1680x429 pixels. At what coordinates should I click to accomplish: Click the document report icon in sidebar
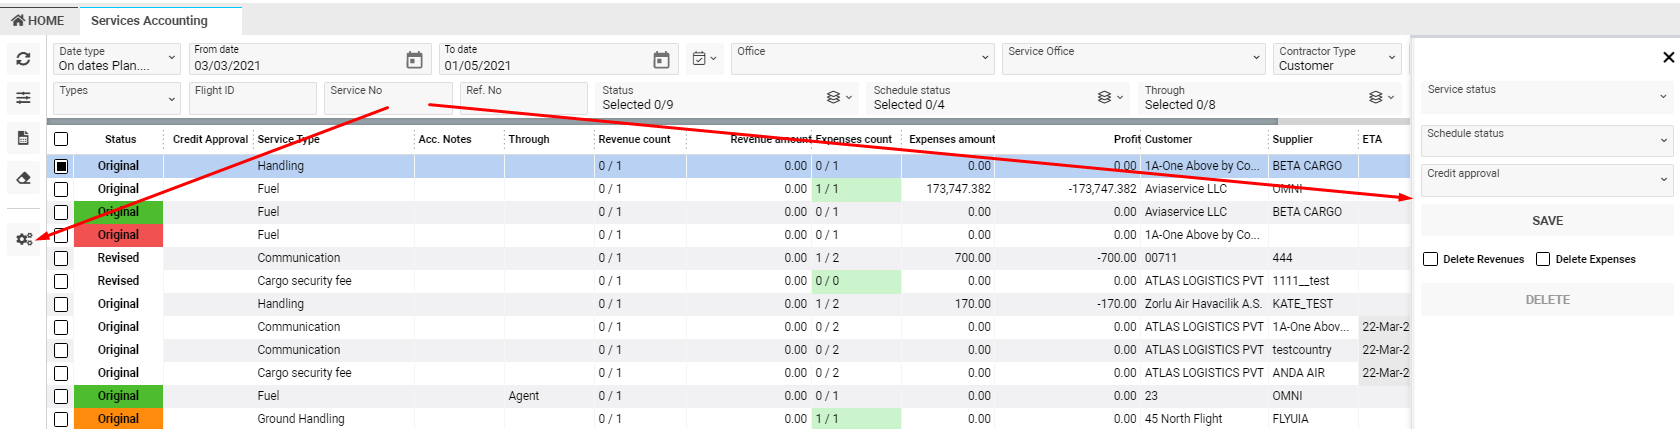24,138
